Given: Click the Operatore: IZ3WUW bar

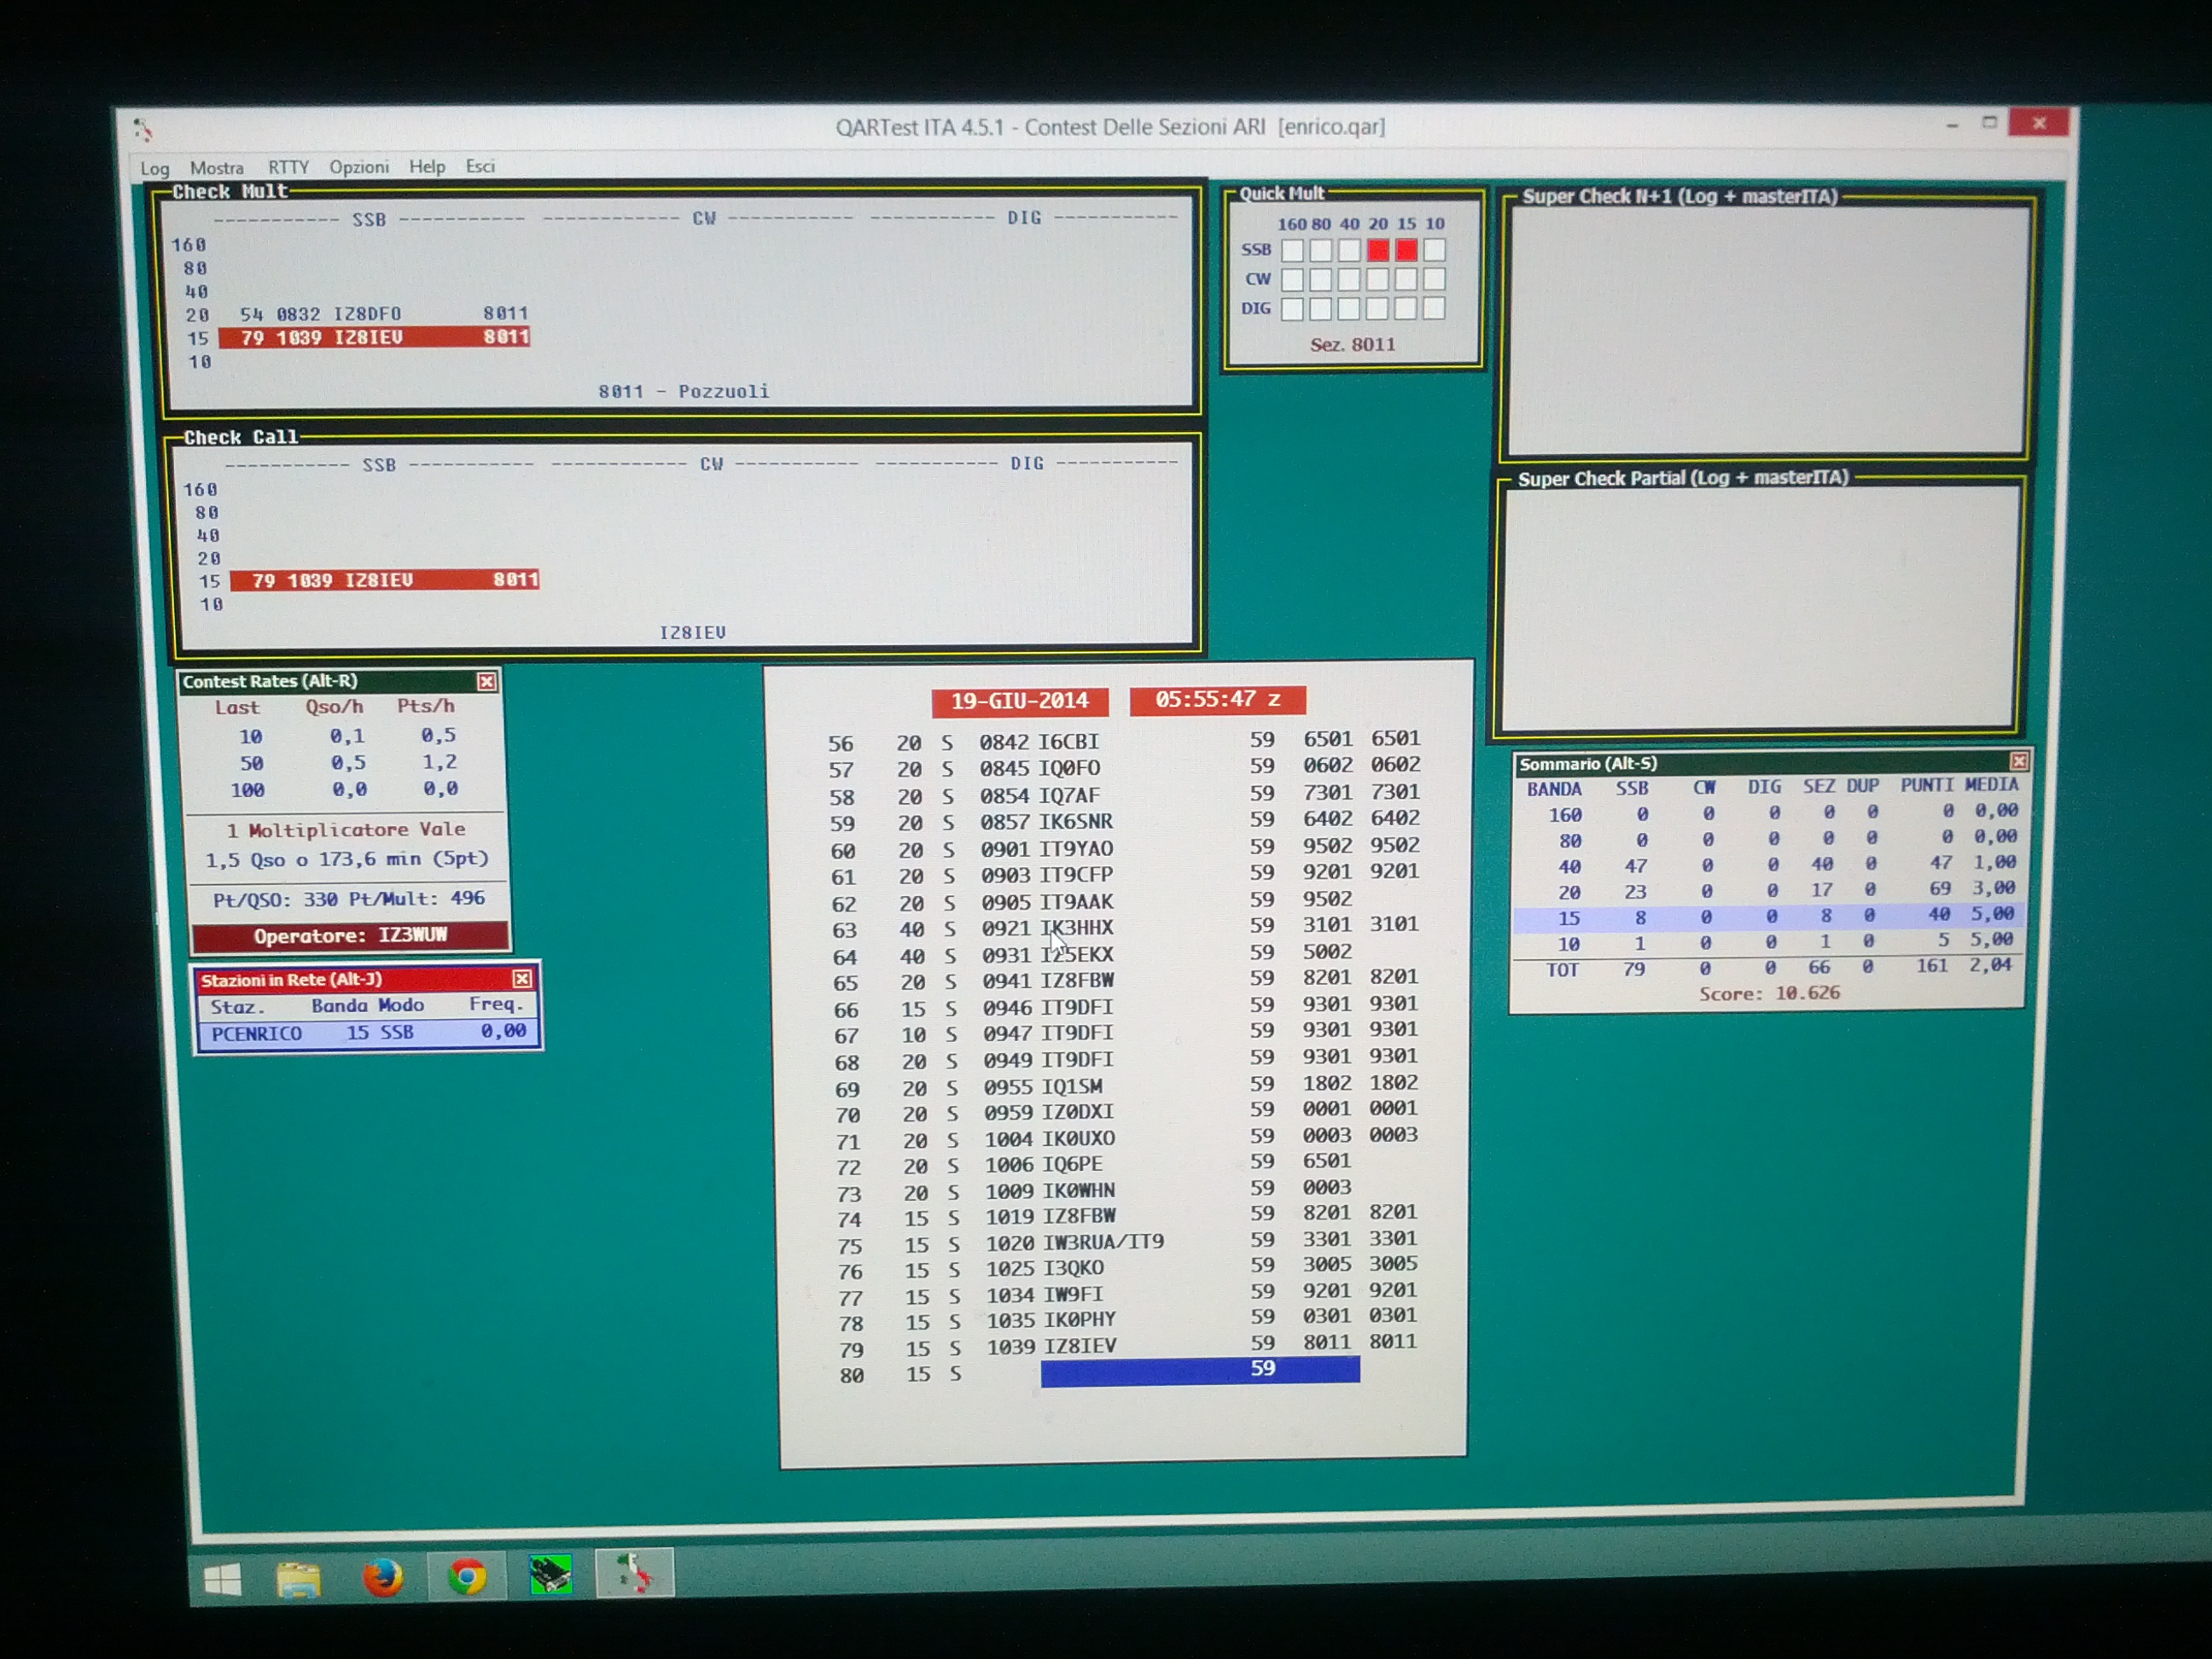Looking at the screenshot, I should coord(350,936).
